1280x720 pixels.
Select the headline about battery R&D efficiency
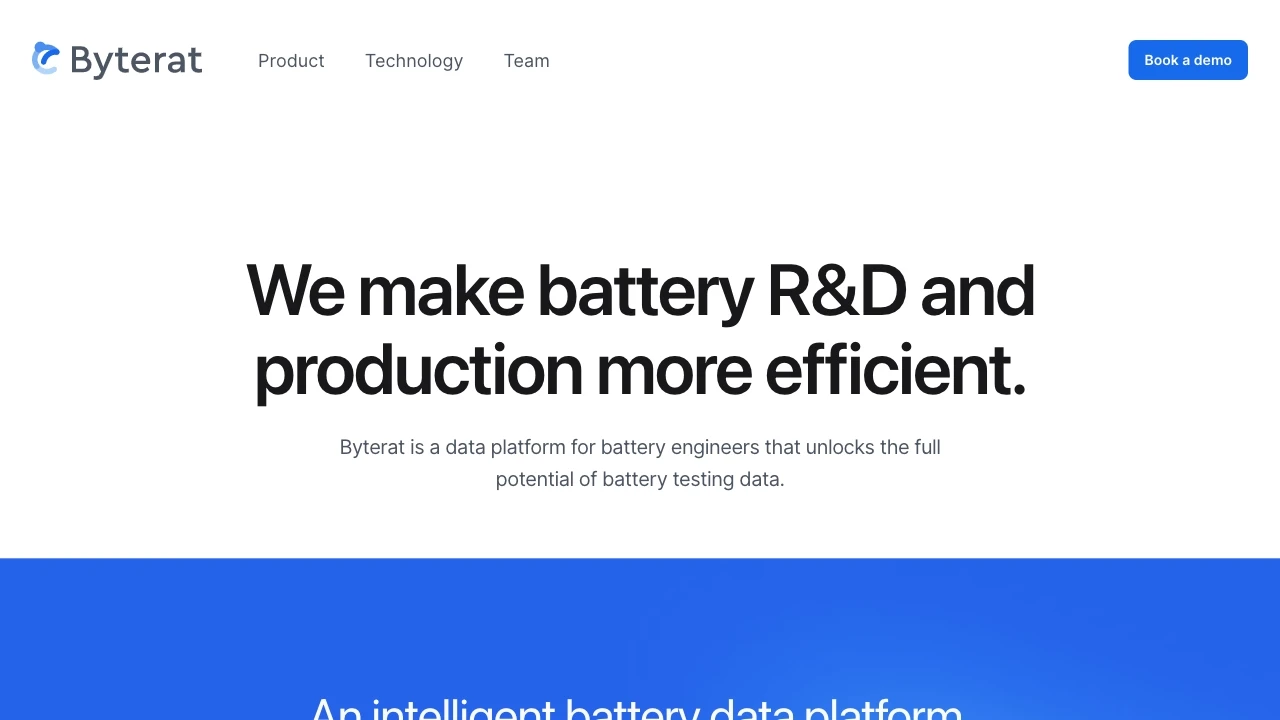[640, 330]
